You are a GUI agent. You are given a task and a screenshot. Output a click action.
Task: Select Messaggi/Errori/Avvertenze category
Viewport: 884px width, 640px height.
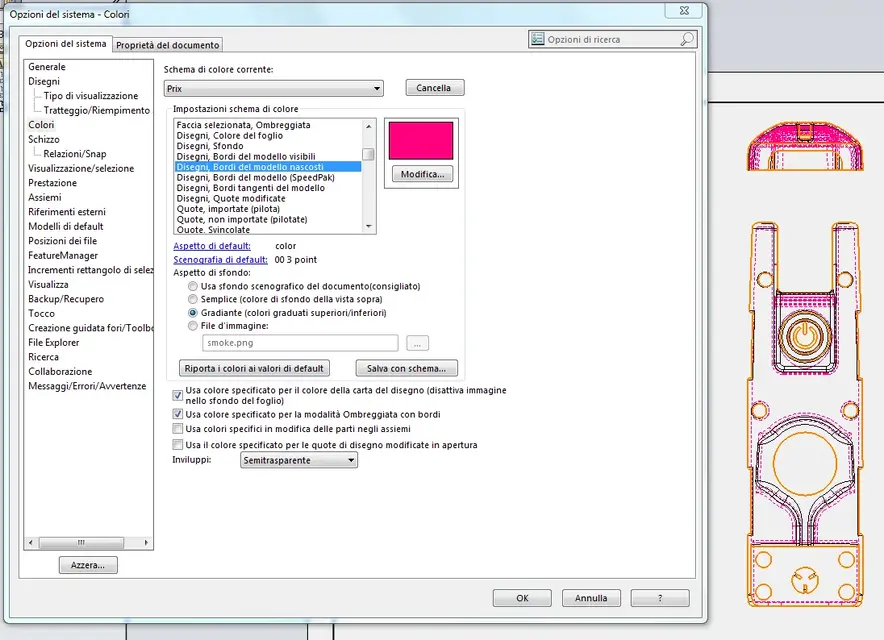87,386
